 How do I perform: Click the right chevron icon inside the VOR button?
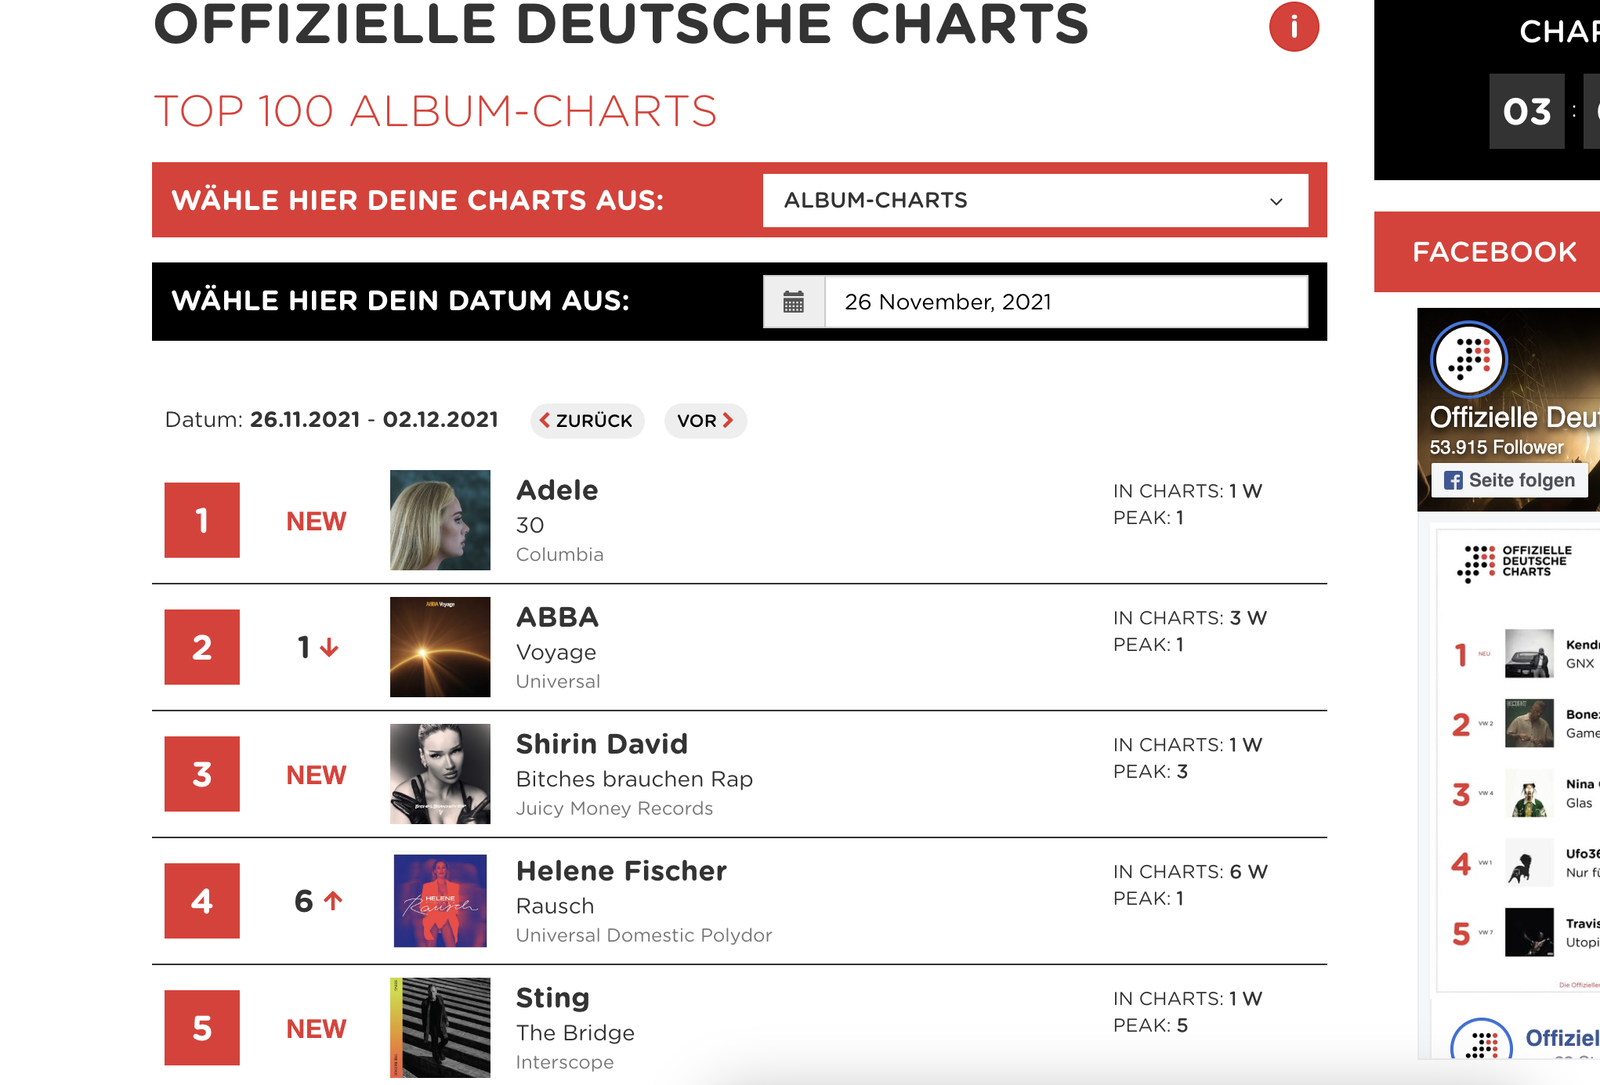coord(728,421)
